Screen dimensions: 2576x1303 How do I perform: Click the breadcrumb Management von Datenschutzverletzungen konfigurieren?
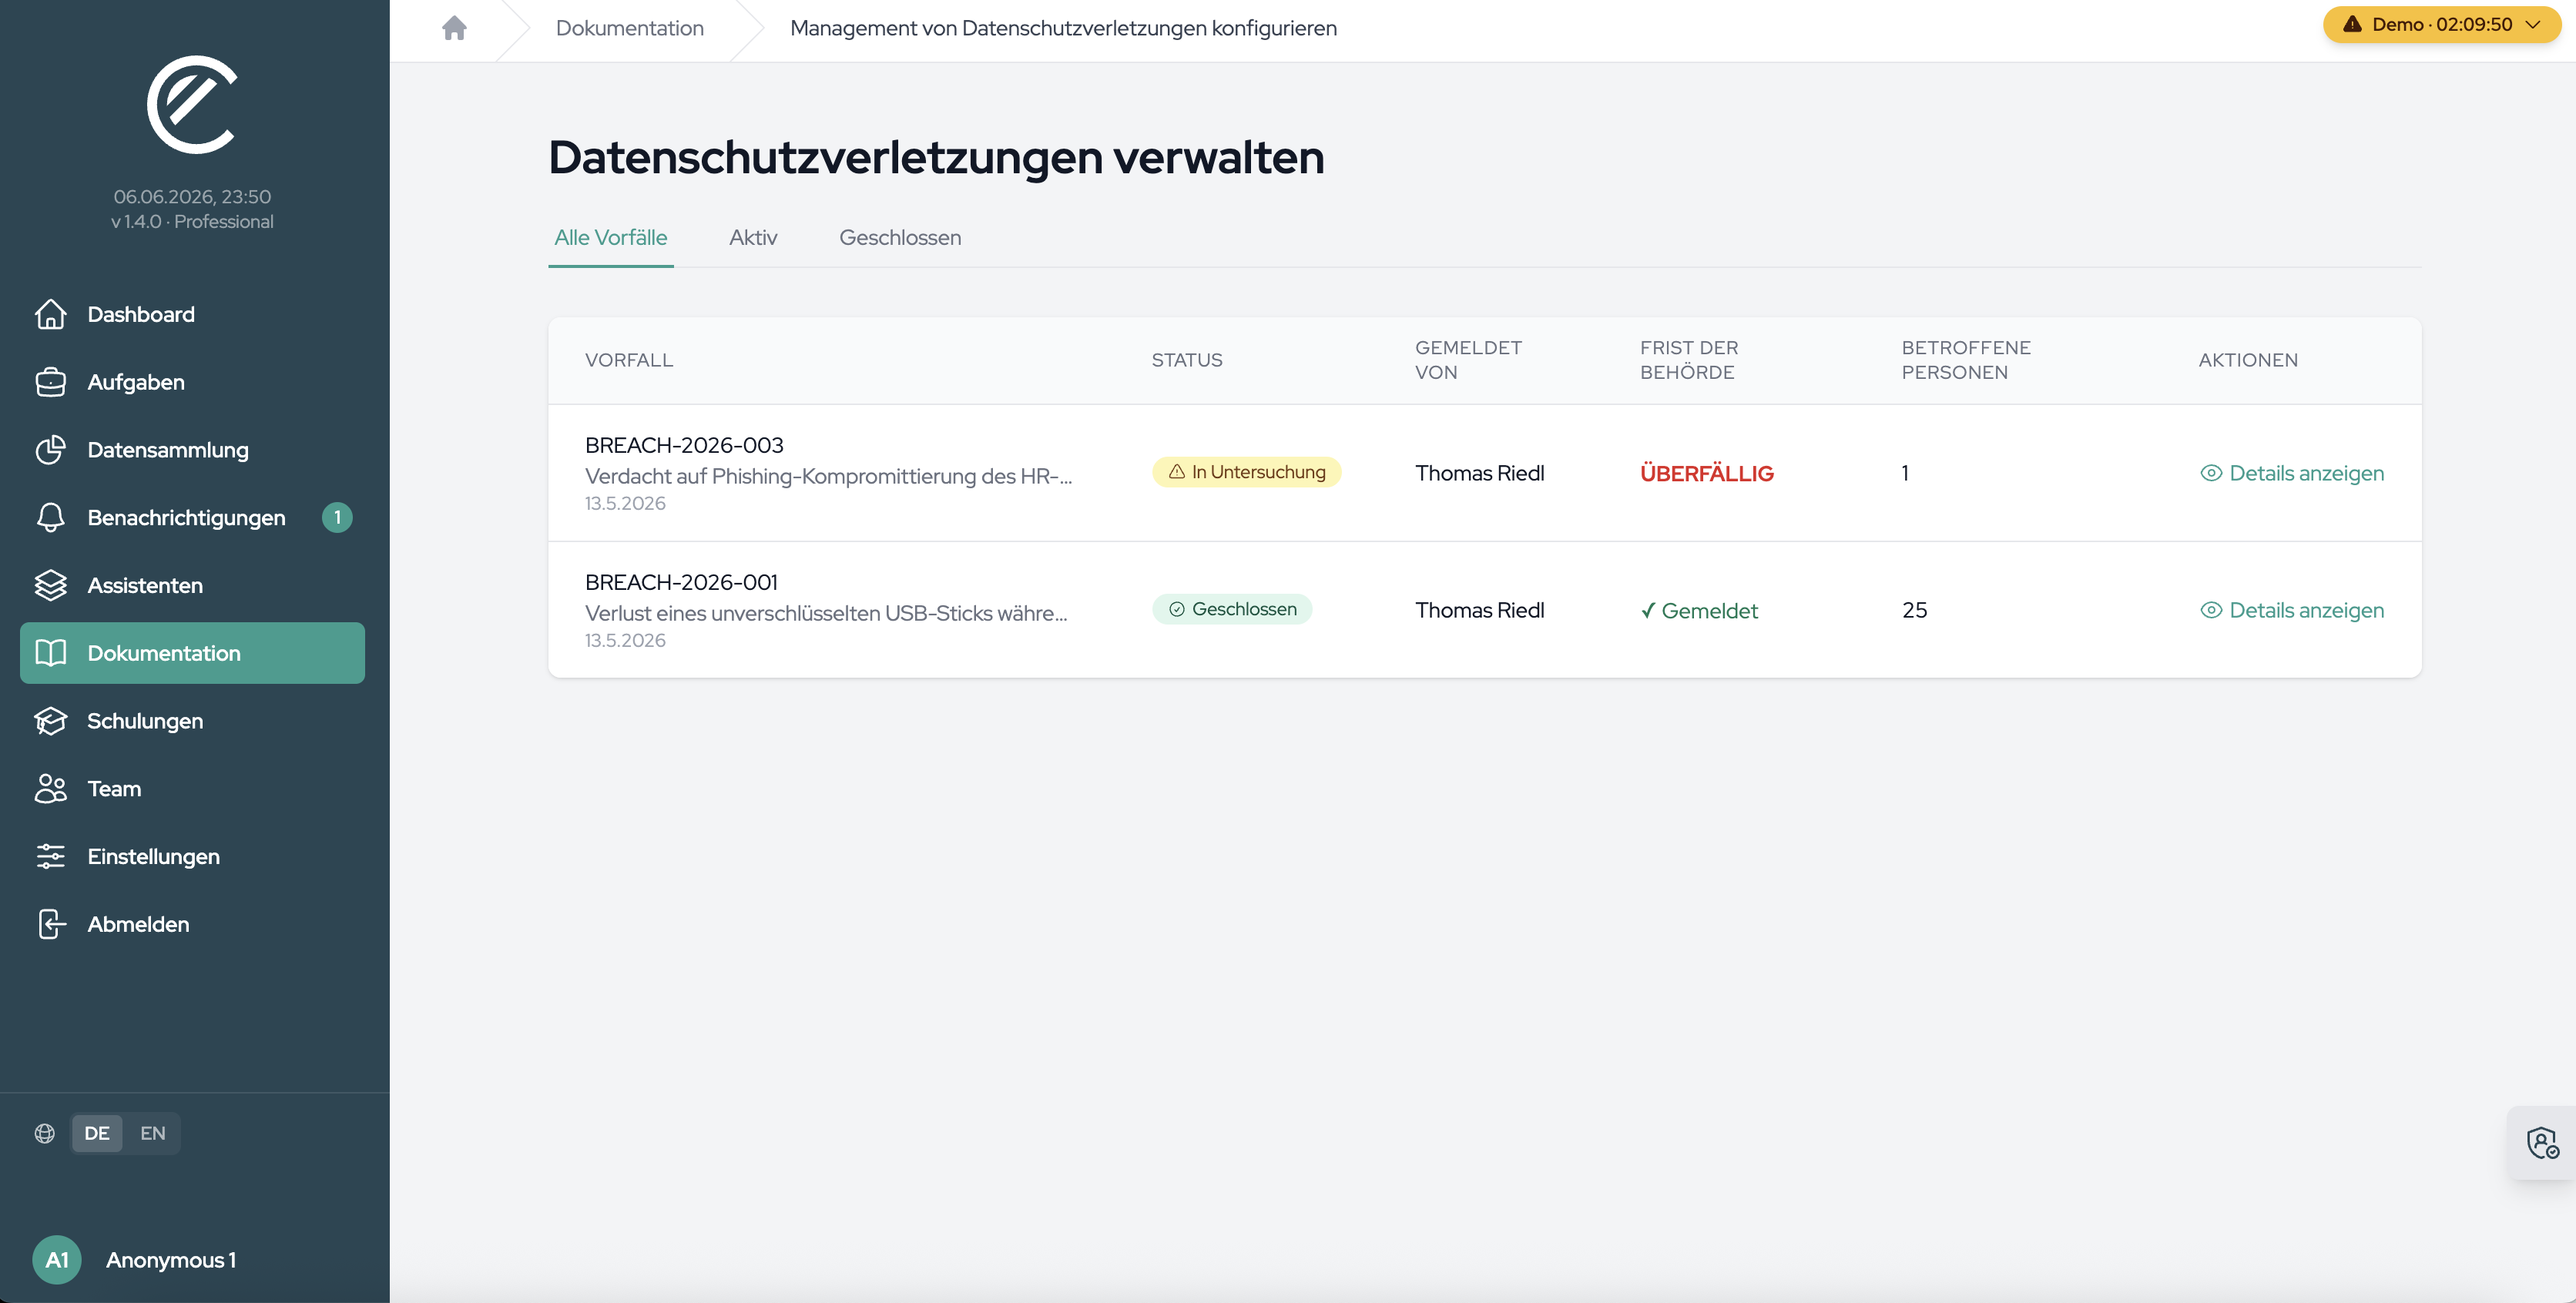(x=1063, y=28)
